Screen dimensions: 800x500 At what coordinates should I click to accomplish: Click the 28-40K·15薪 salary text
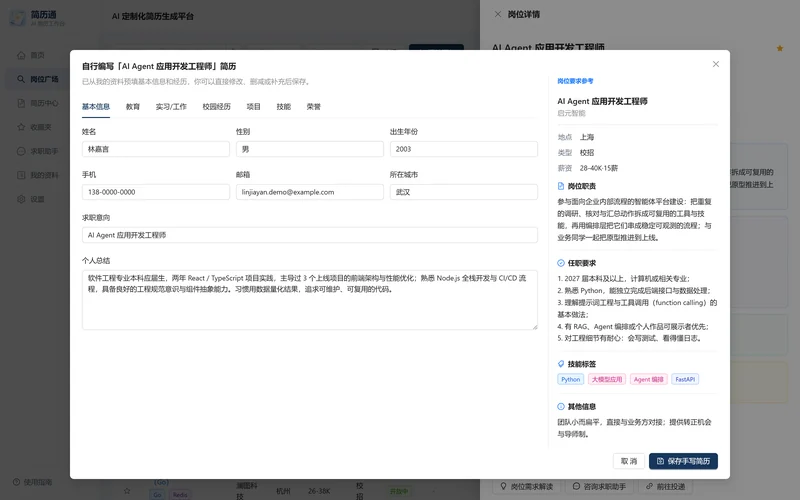pyautogui.click(x=598, y=168)
